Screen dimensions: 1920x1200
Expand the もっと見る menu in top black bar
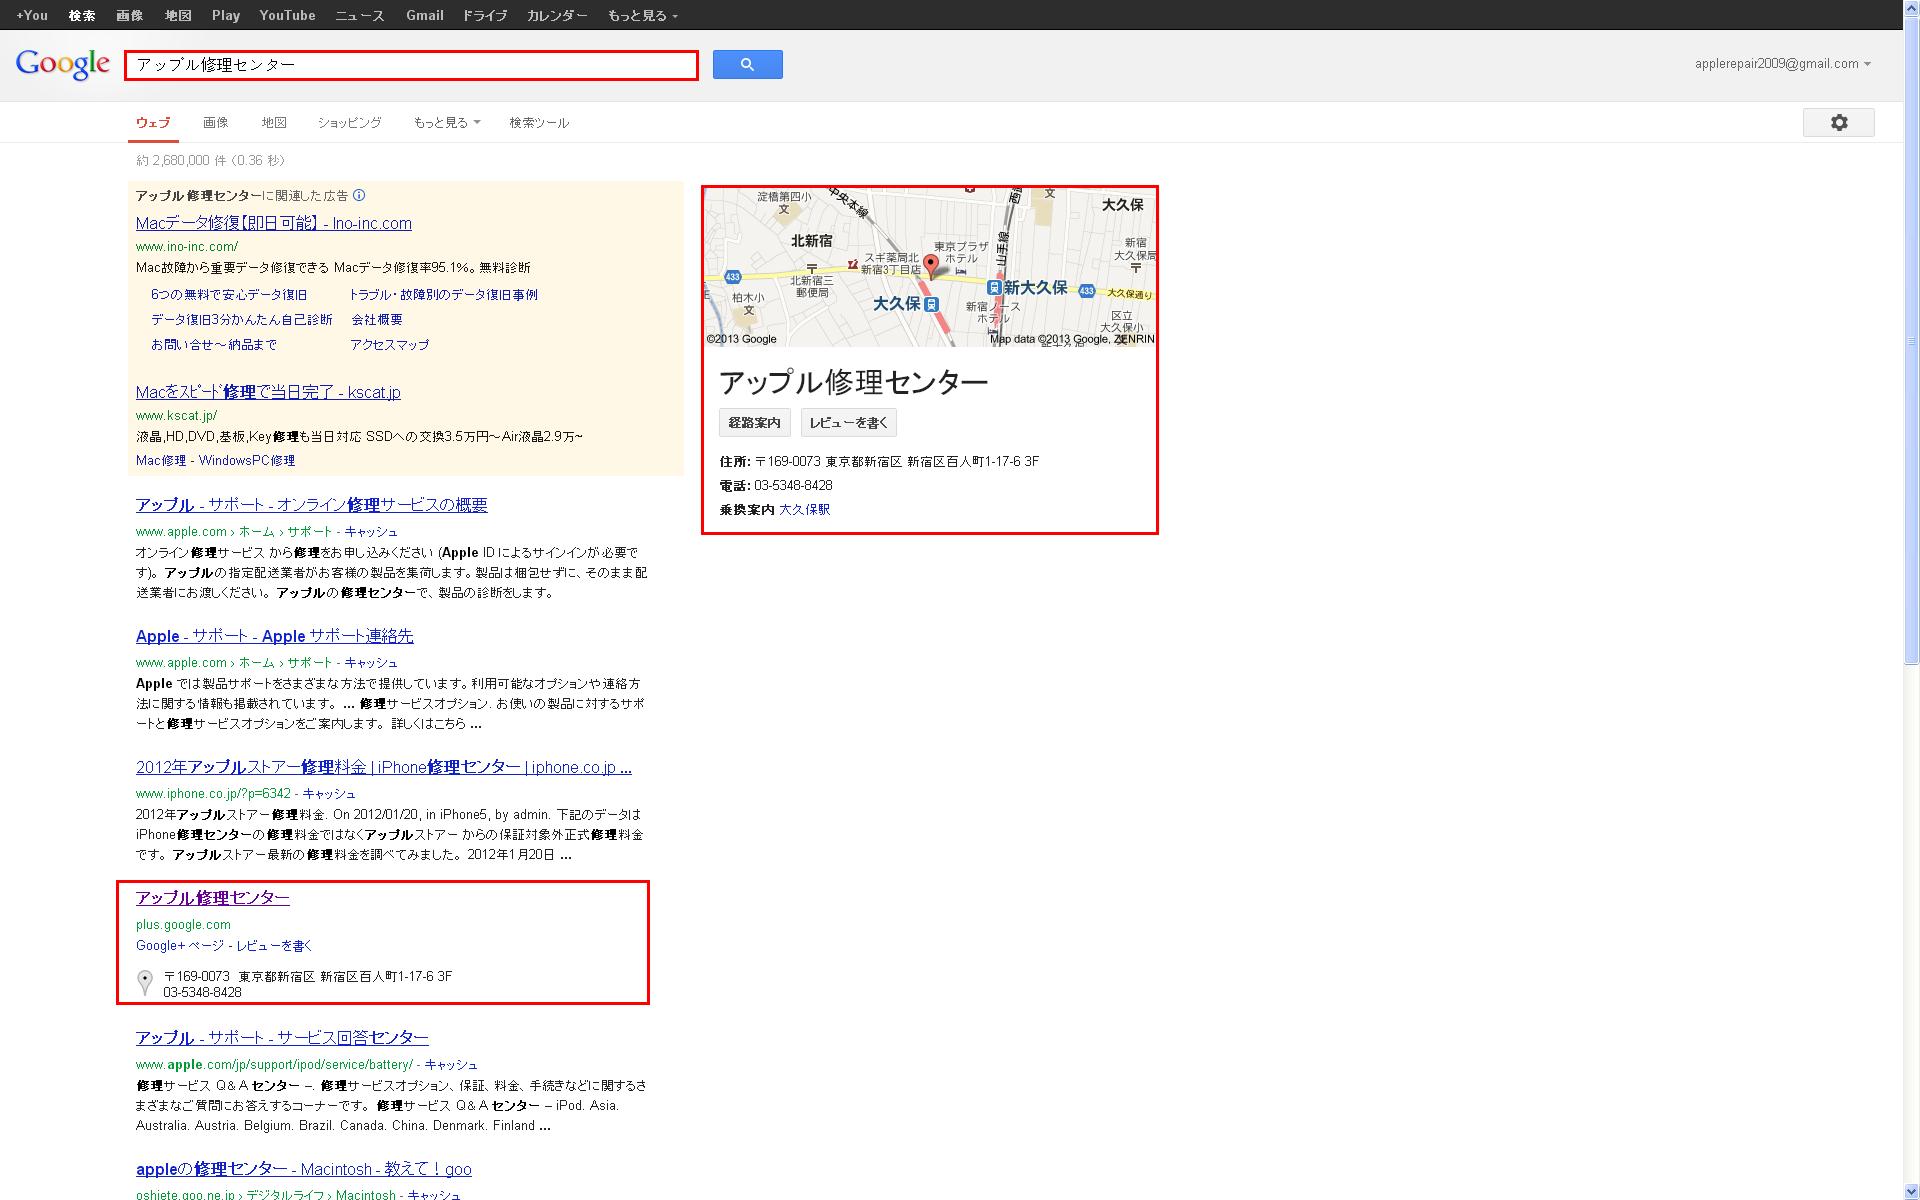pos(642,15)
